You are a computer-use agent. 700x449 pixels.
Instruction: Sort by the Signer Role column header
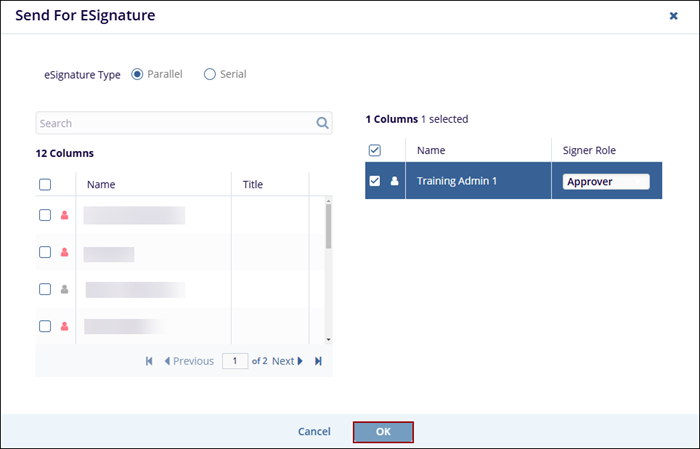coord(589,150)
